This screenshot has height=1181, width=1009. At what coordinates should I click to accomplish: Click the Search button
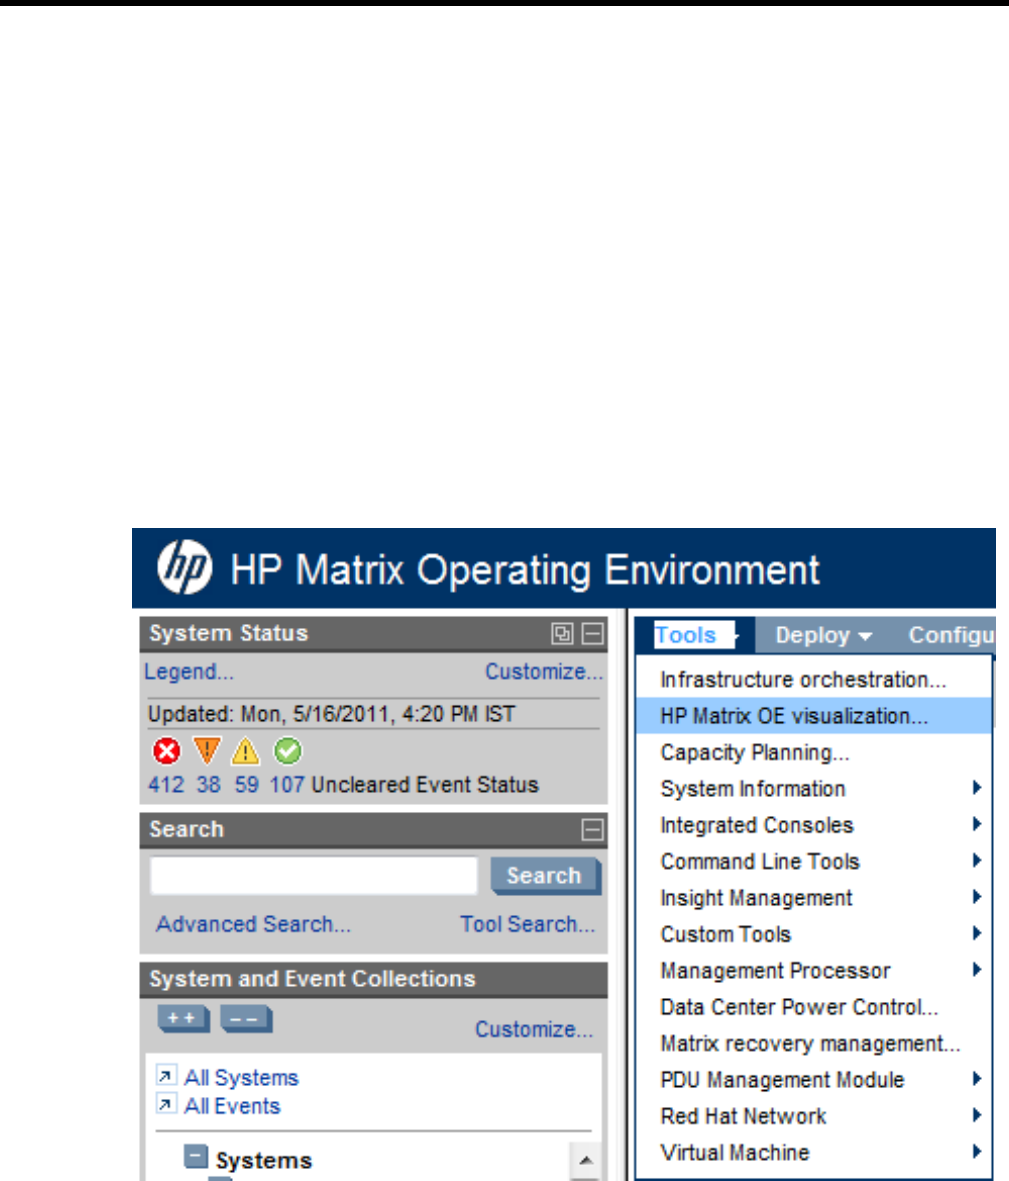tap(545, 876)
